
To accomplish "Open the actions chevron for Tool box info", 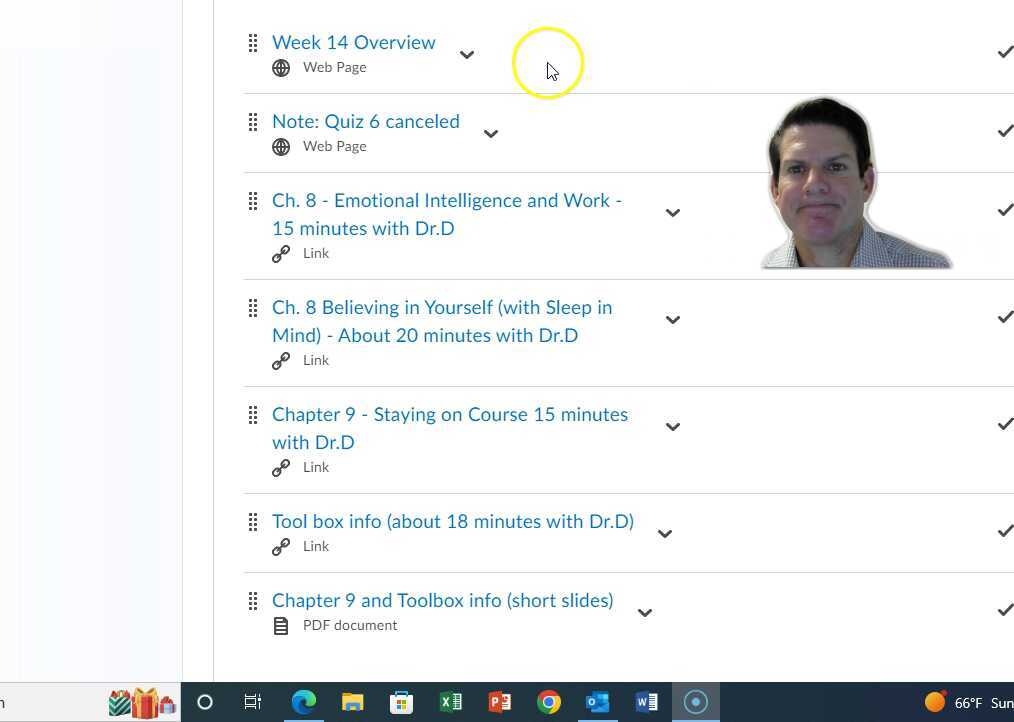I will pyautogui.click(x=664, y=534).
